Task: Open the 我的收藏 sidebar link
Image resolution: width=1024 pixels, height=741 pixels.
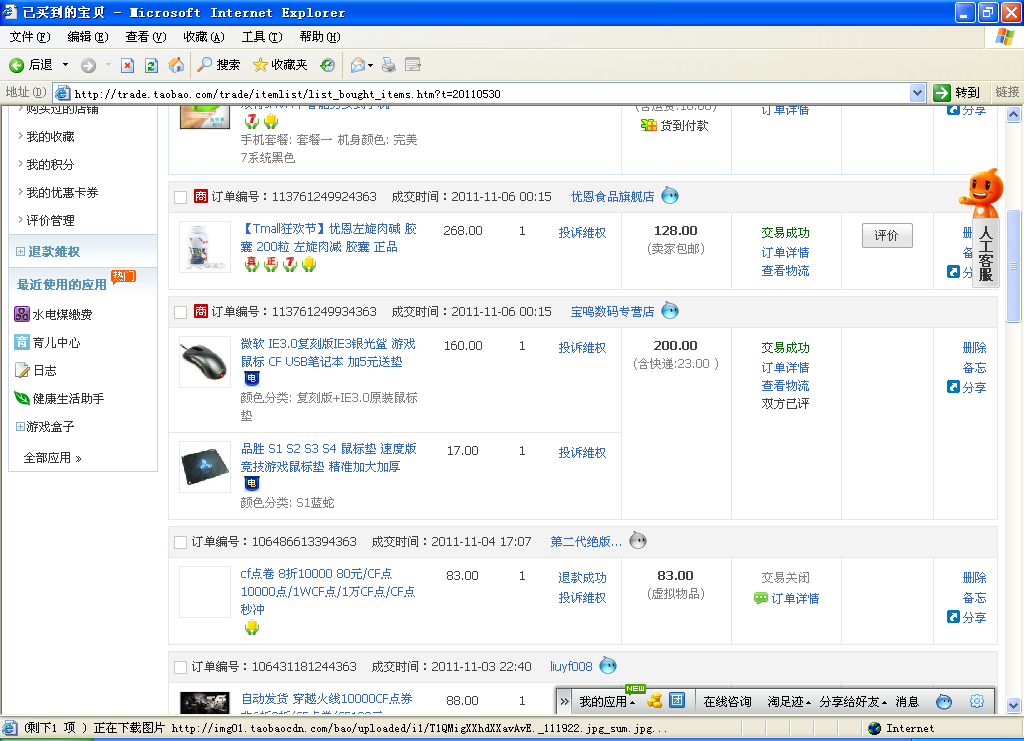Action: [50, 136]
